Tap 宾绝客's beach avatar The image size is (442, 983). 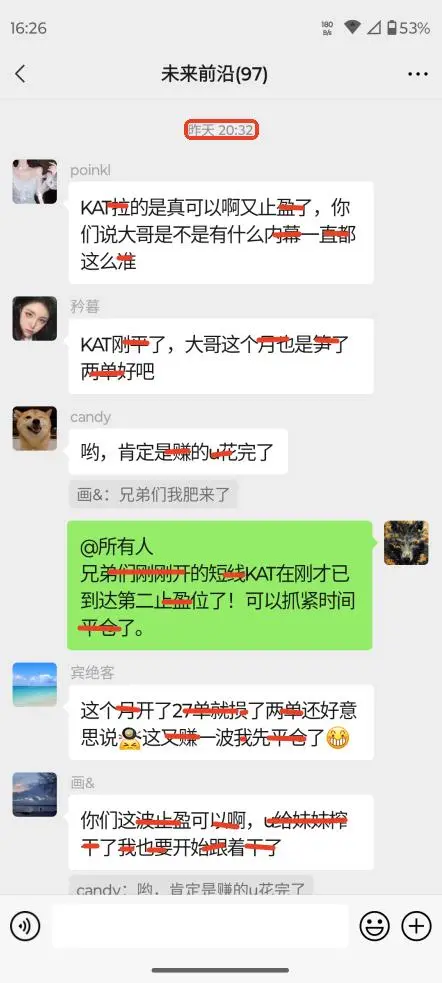click(34, 685)
